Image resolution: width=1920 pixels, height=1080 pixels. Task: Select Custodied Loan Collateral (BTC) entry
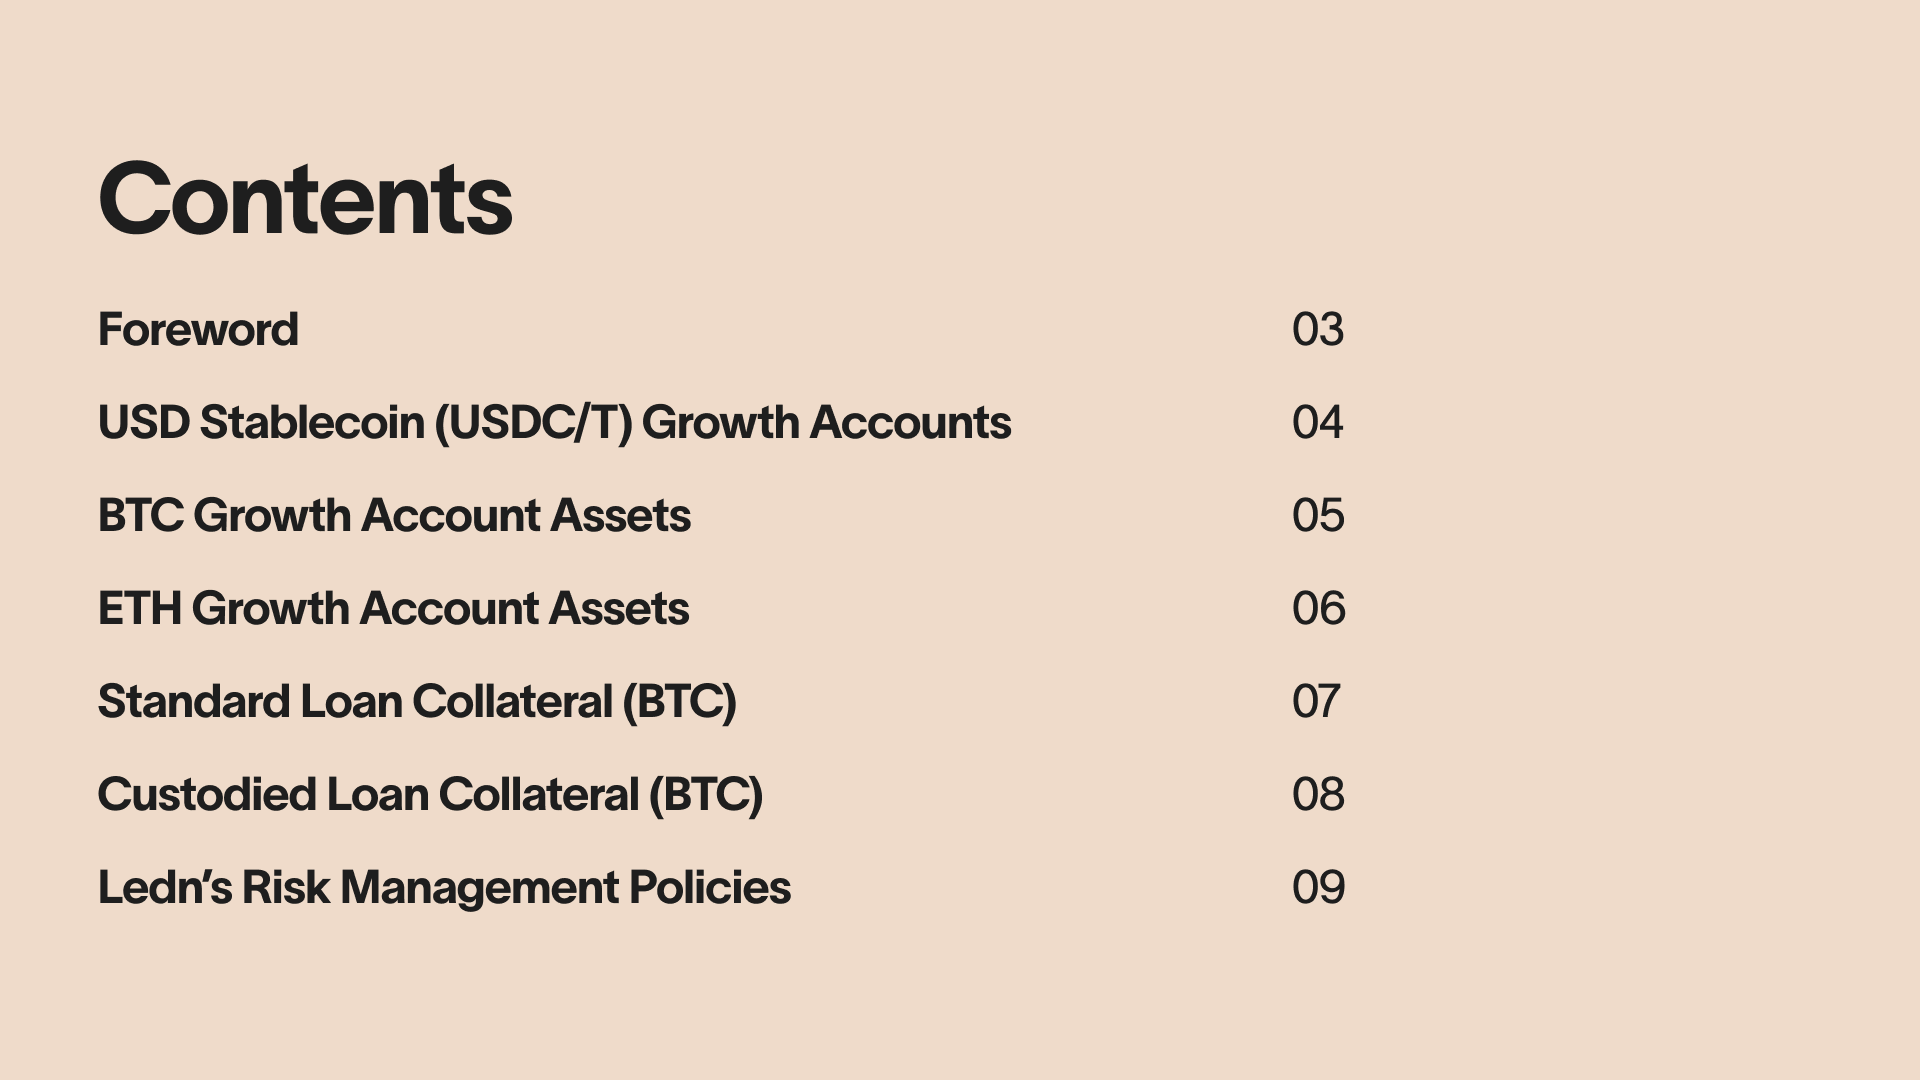430,794
